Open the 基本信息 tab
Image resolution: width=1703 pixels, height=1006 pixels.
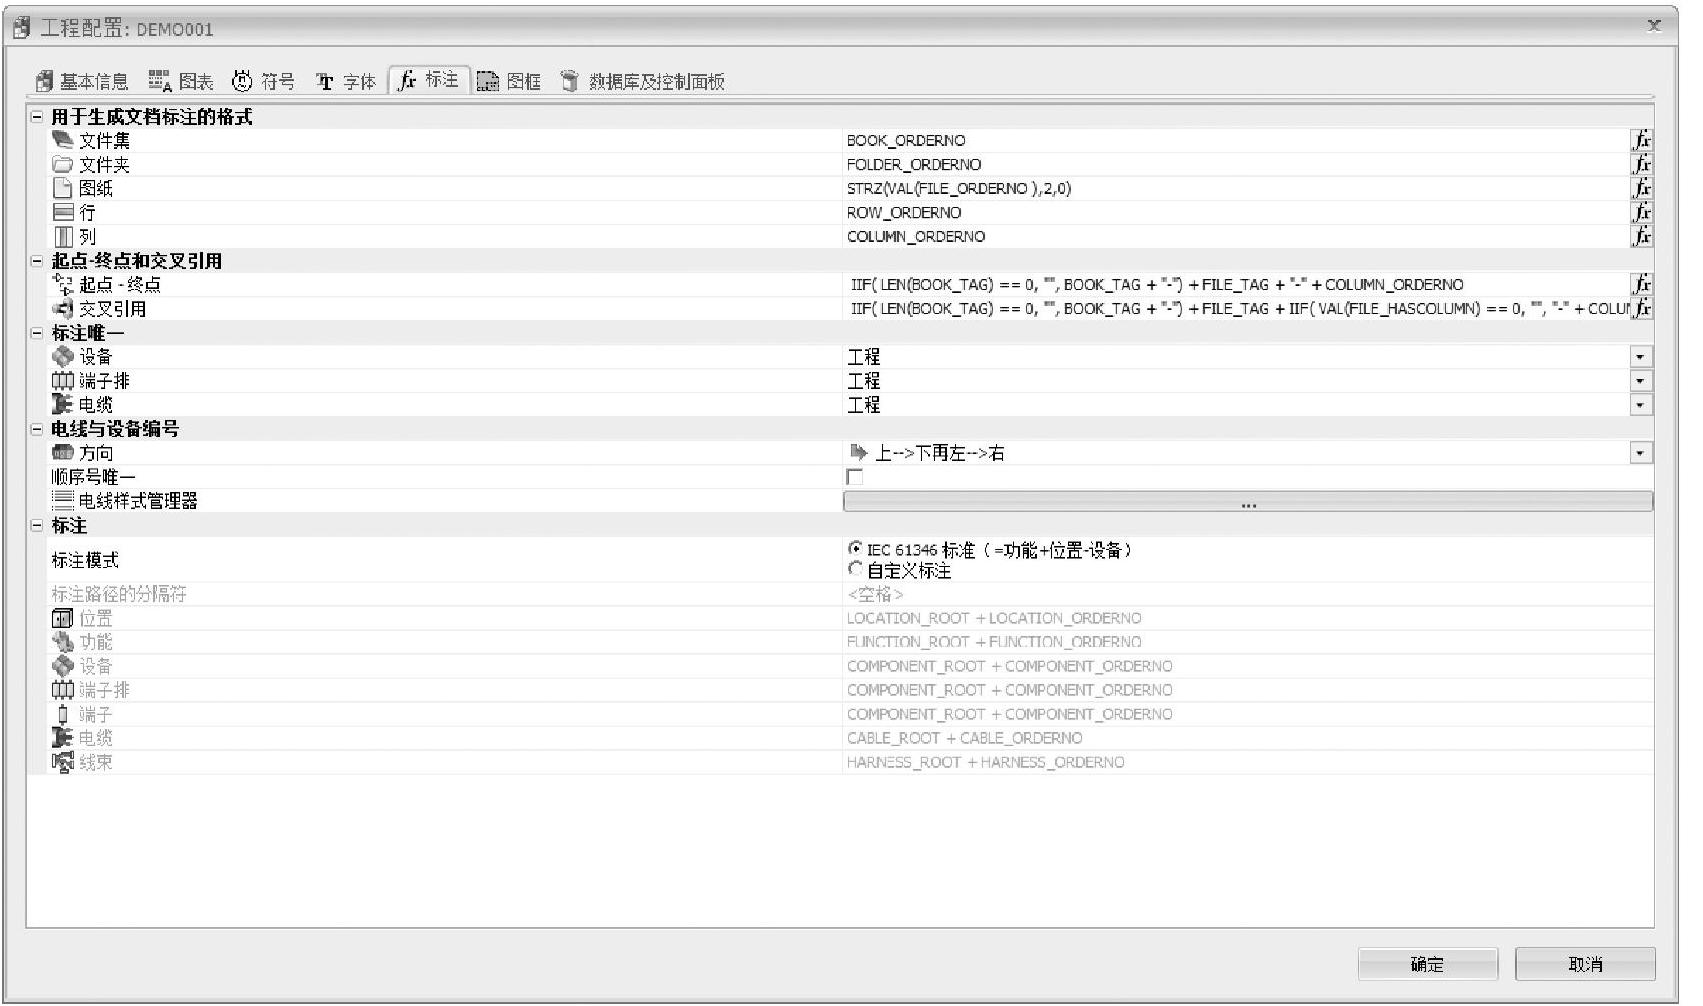coord(82,81)
